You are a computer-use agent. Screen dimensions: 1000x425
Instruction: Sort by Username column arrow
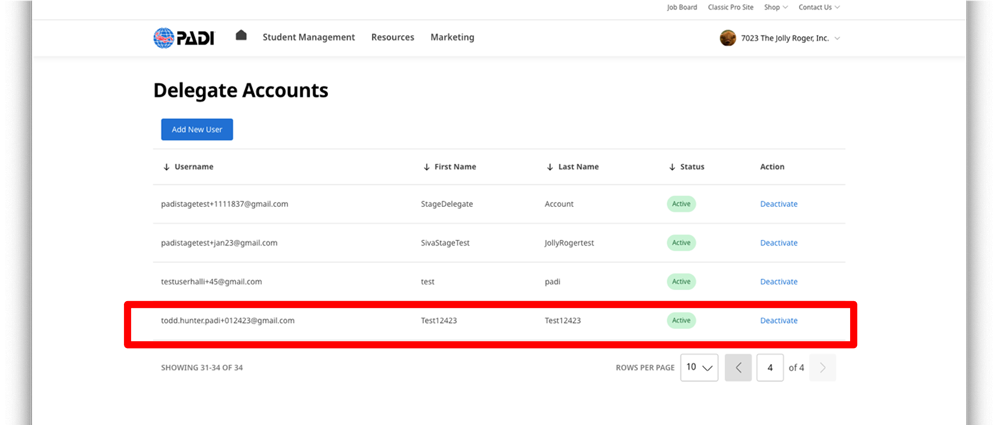(166, 167)
